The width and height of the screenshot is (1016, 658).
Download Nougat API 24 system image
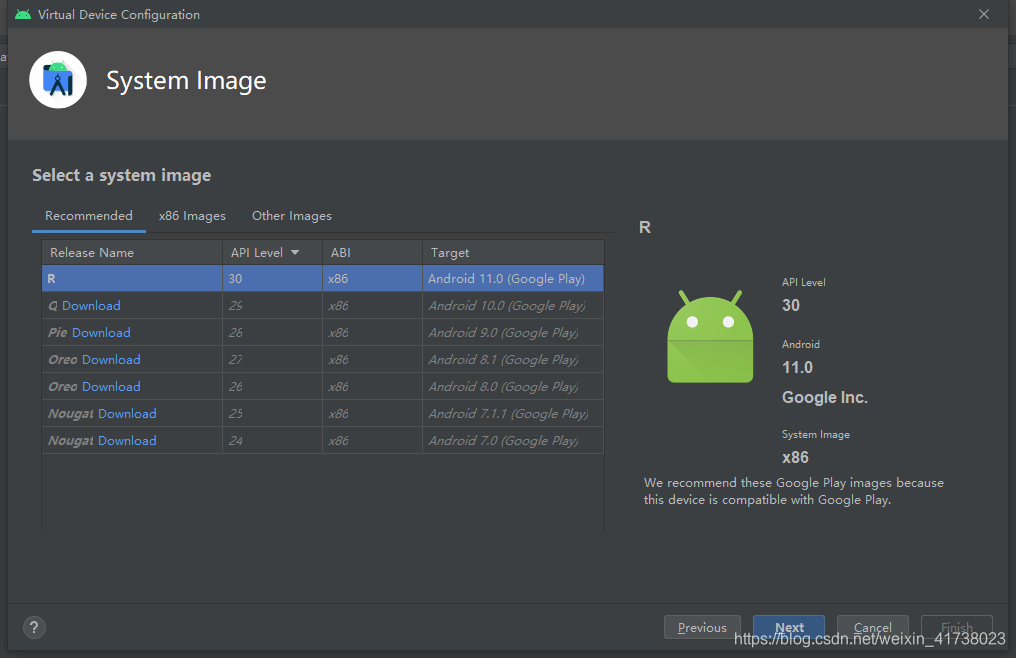(127, 441)
